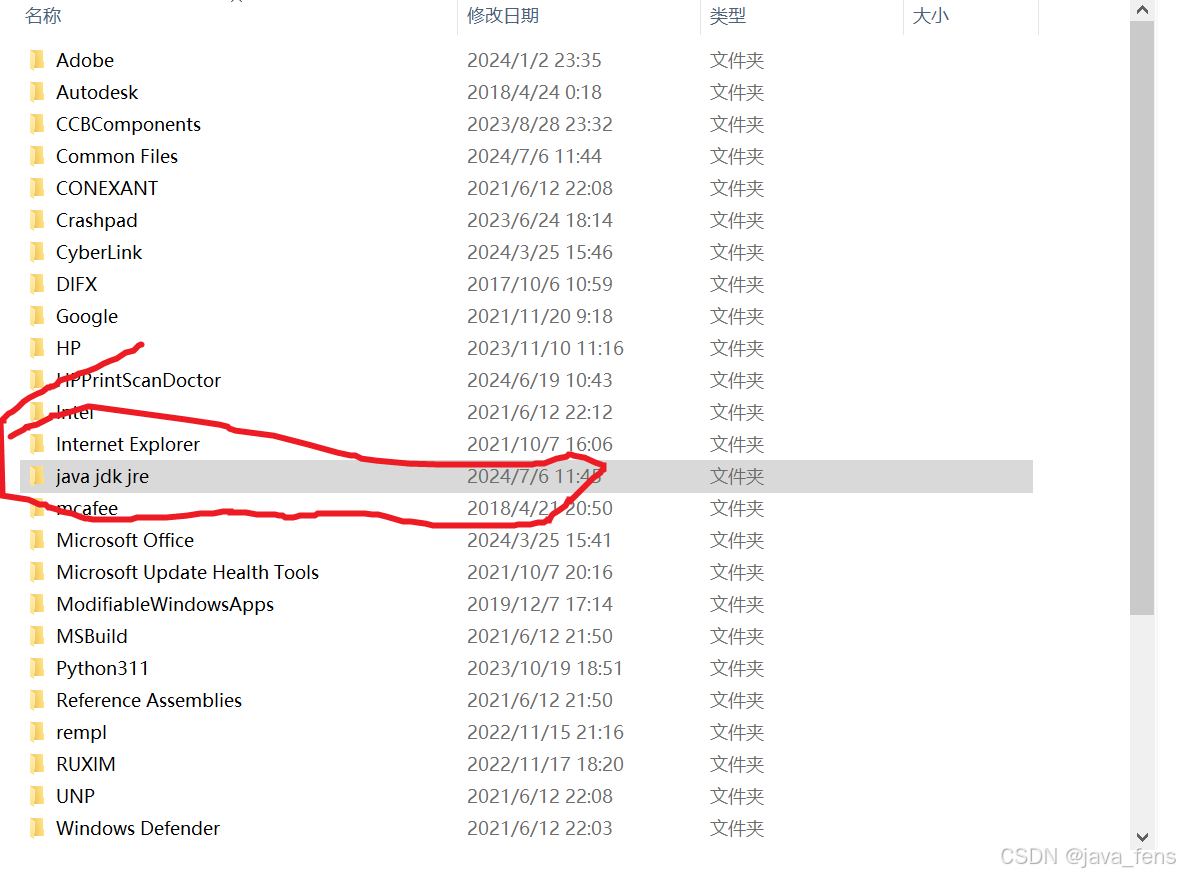
Task: Select the UNP folder name
Action: [75, 795]
